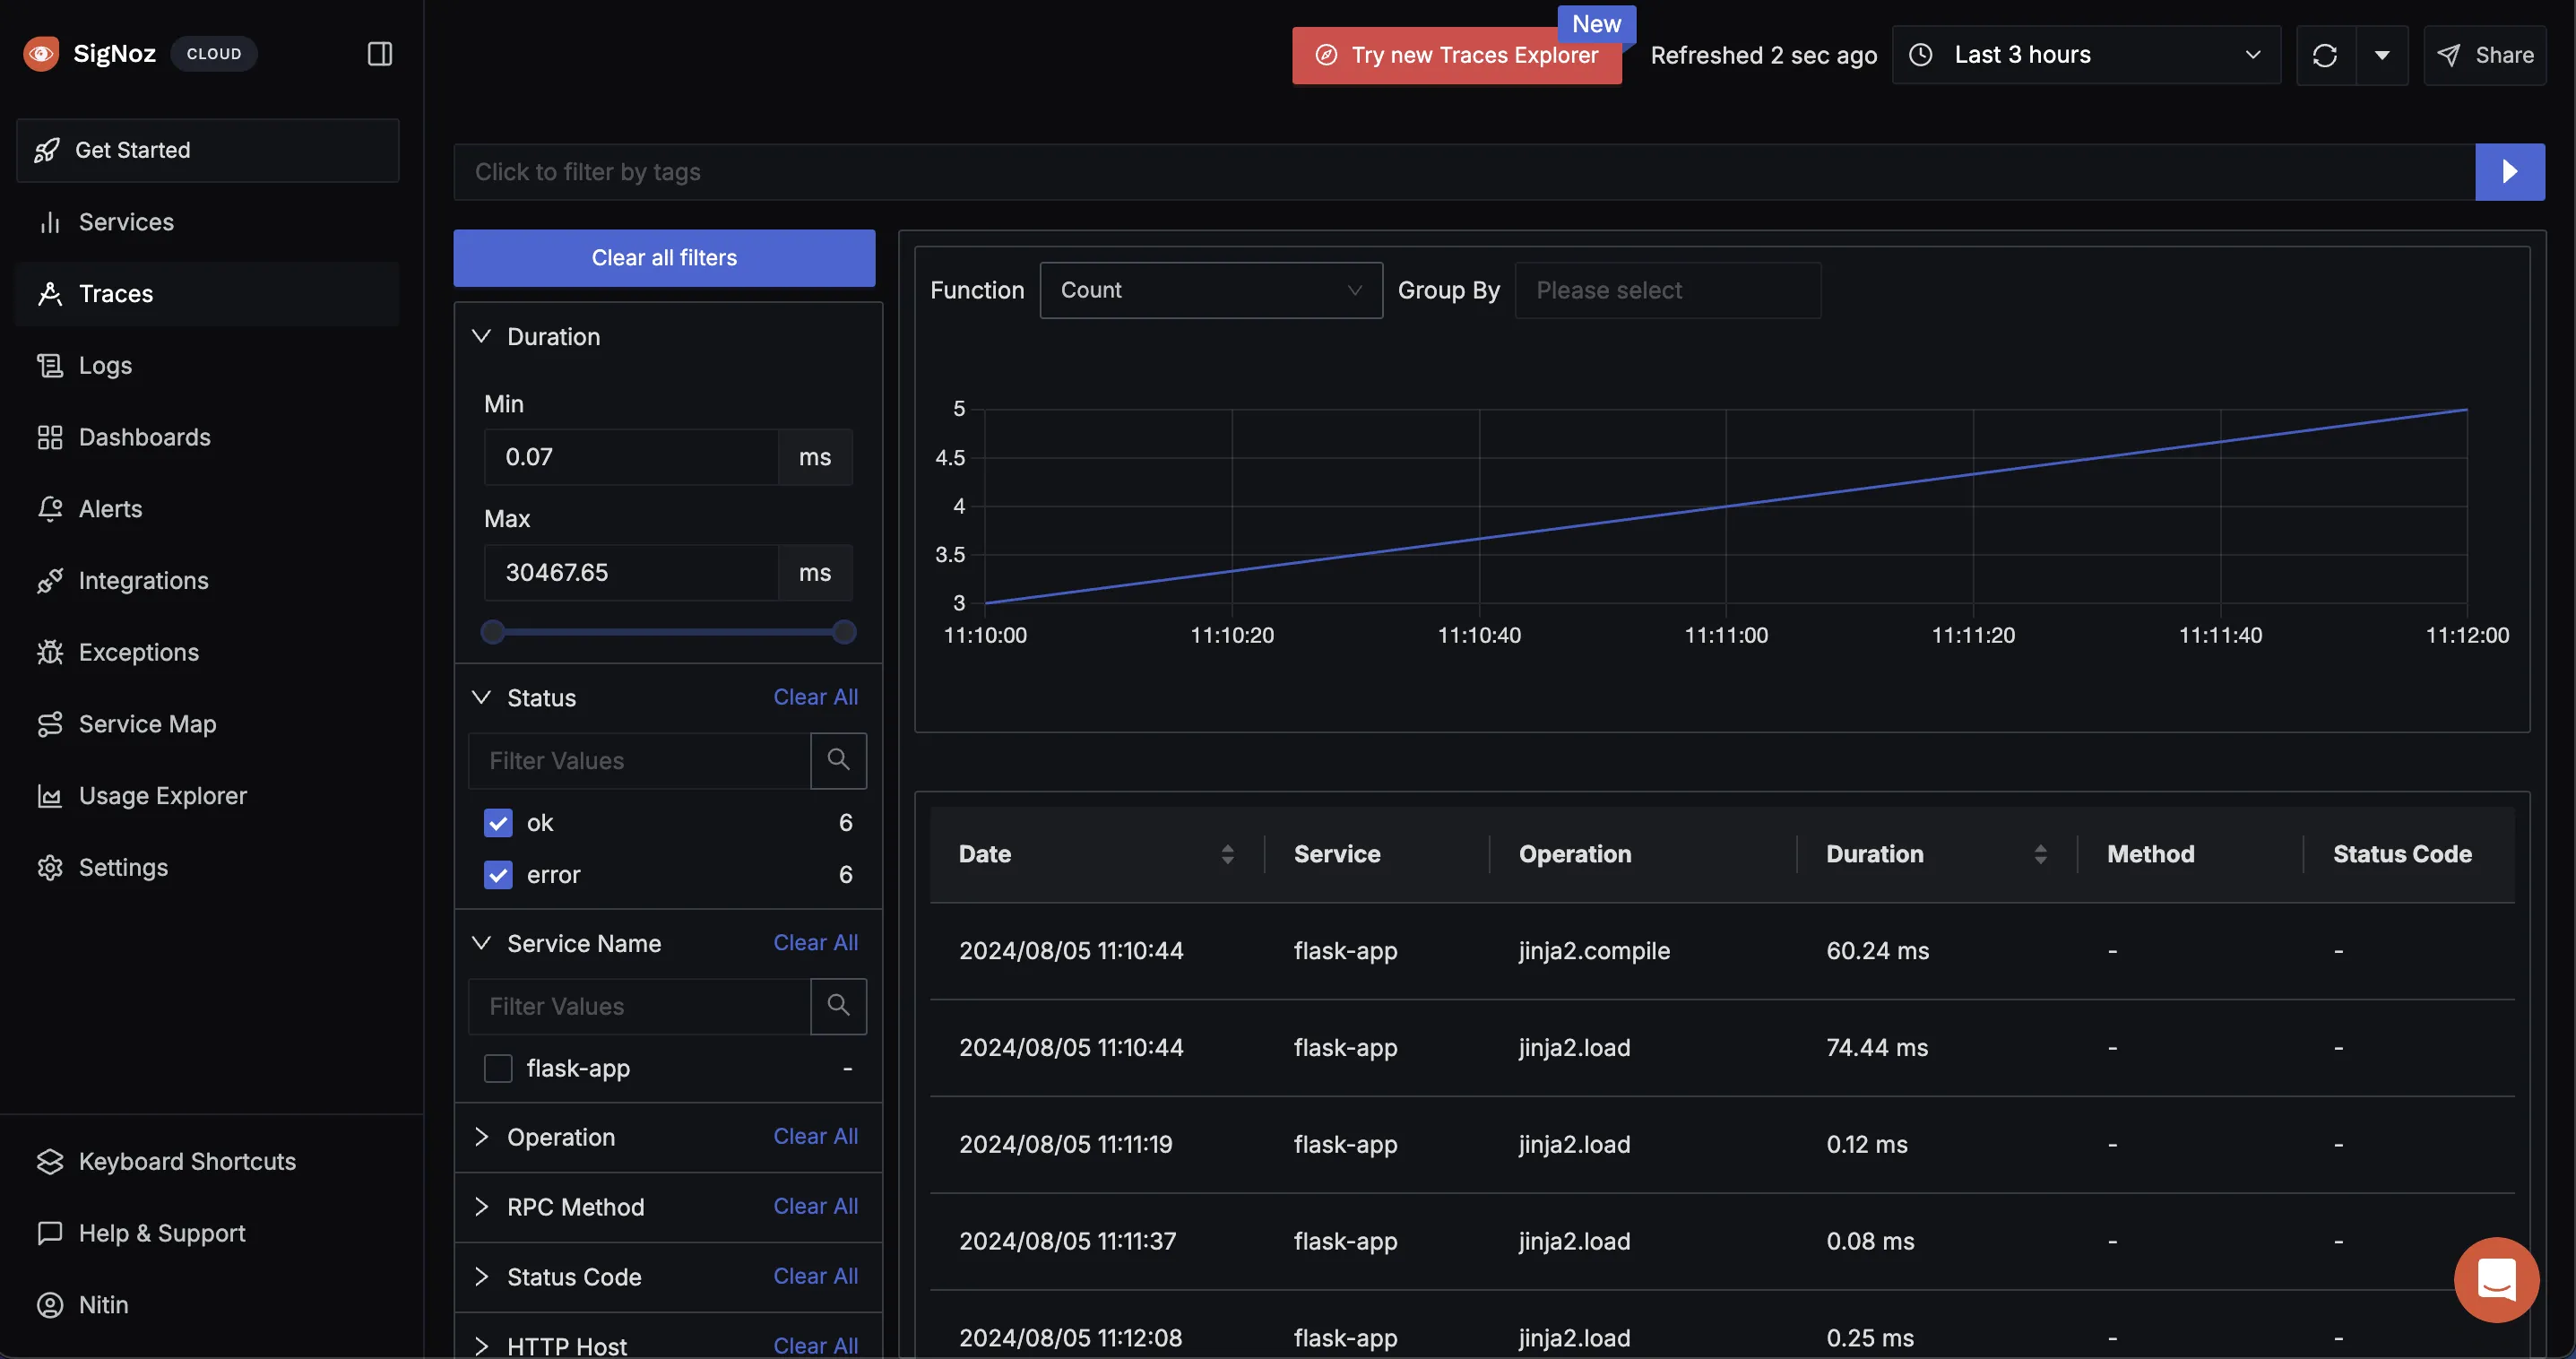Collapse the Status filter section

(x=481, y=697)
